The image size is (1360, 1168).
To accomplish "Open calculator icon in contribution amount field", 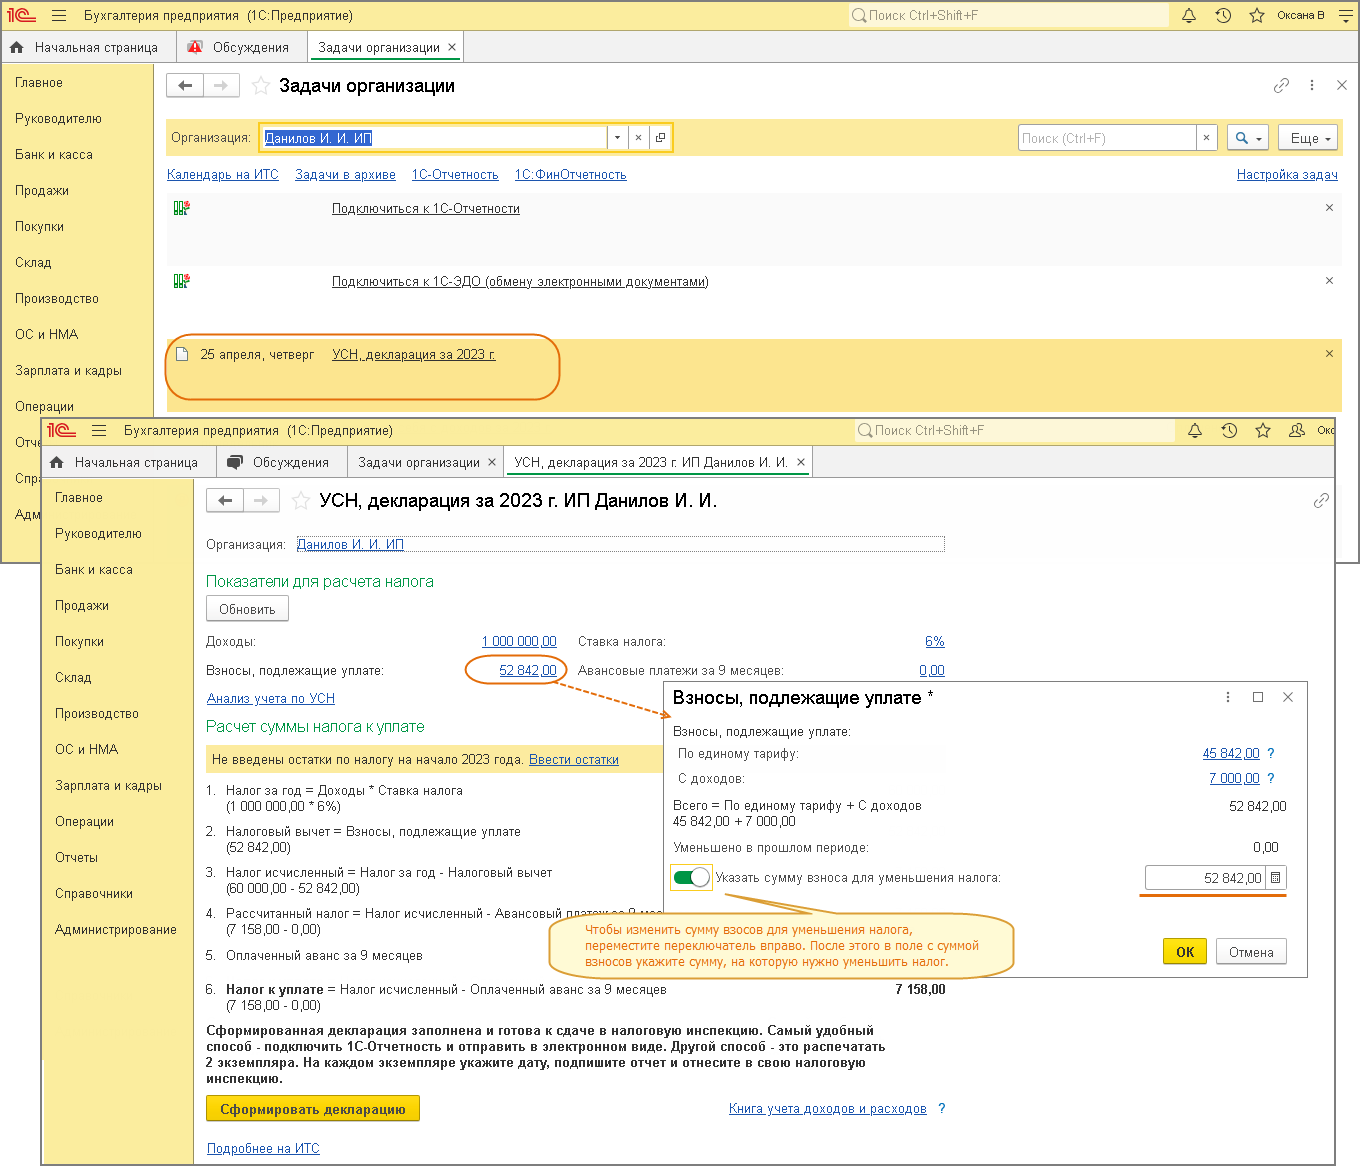I will [x=1275, y=878].
